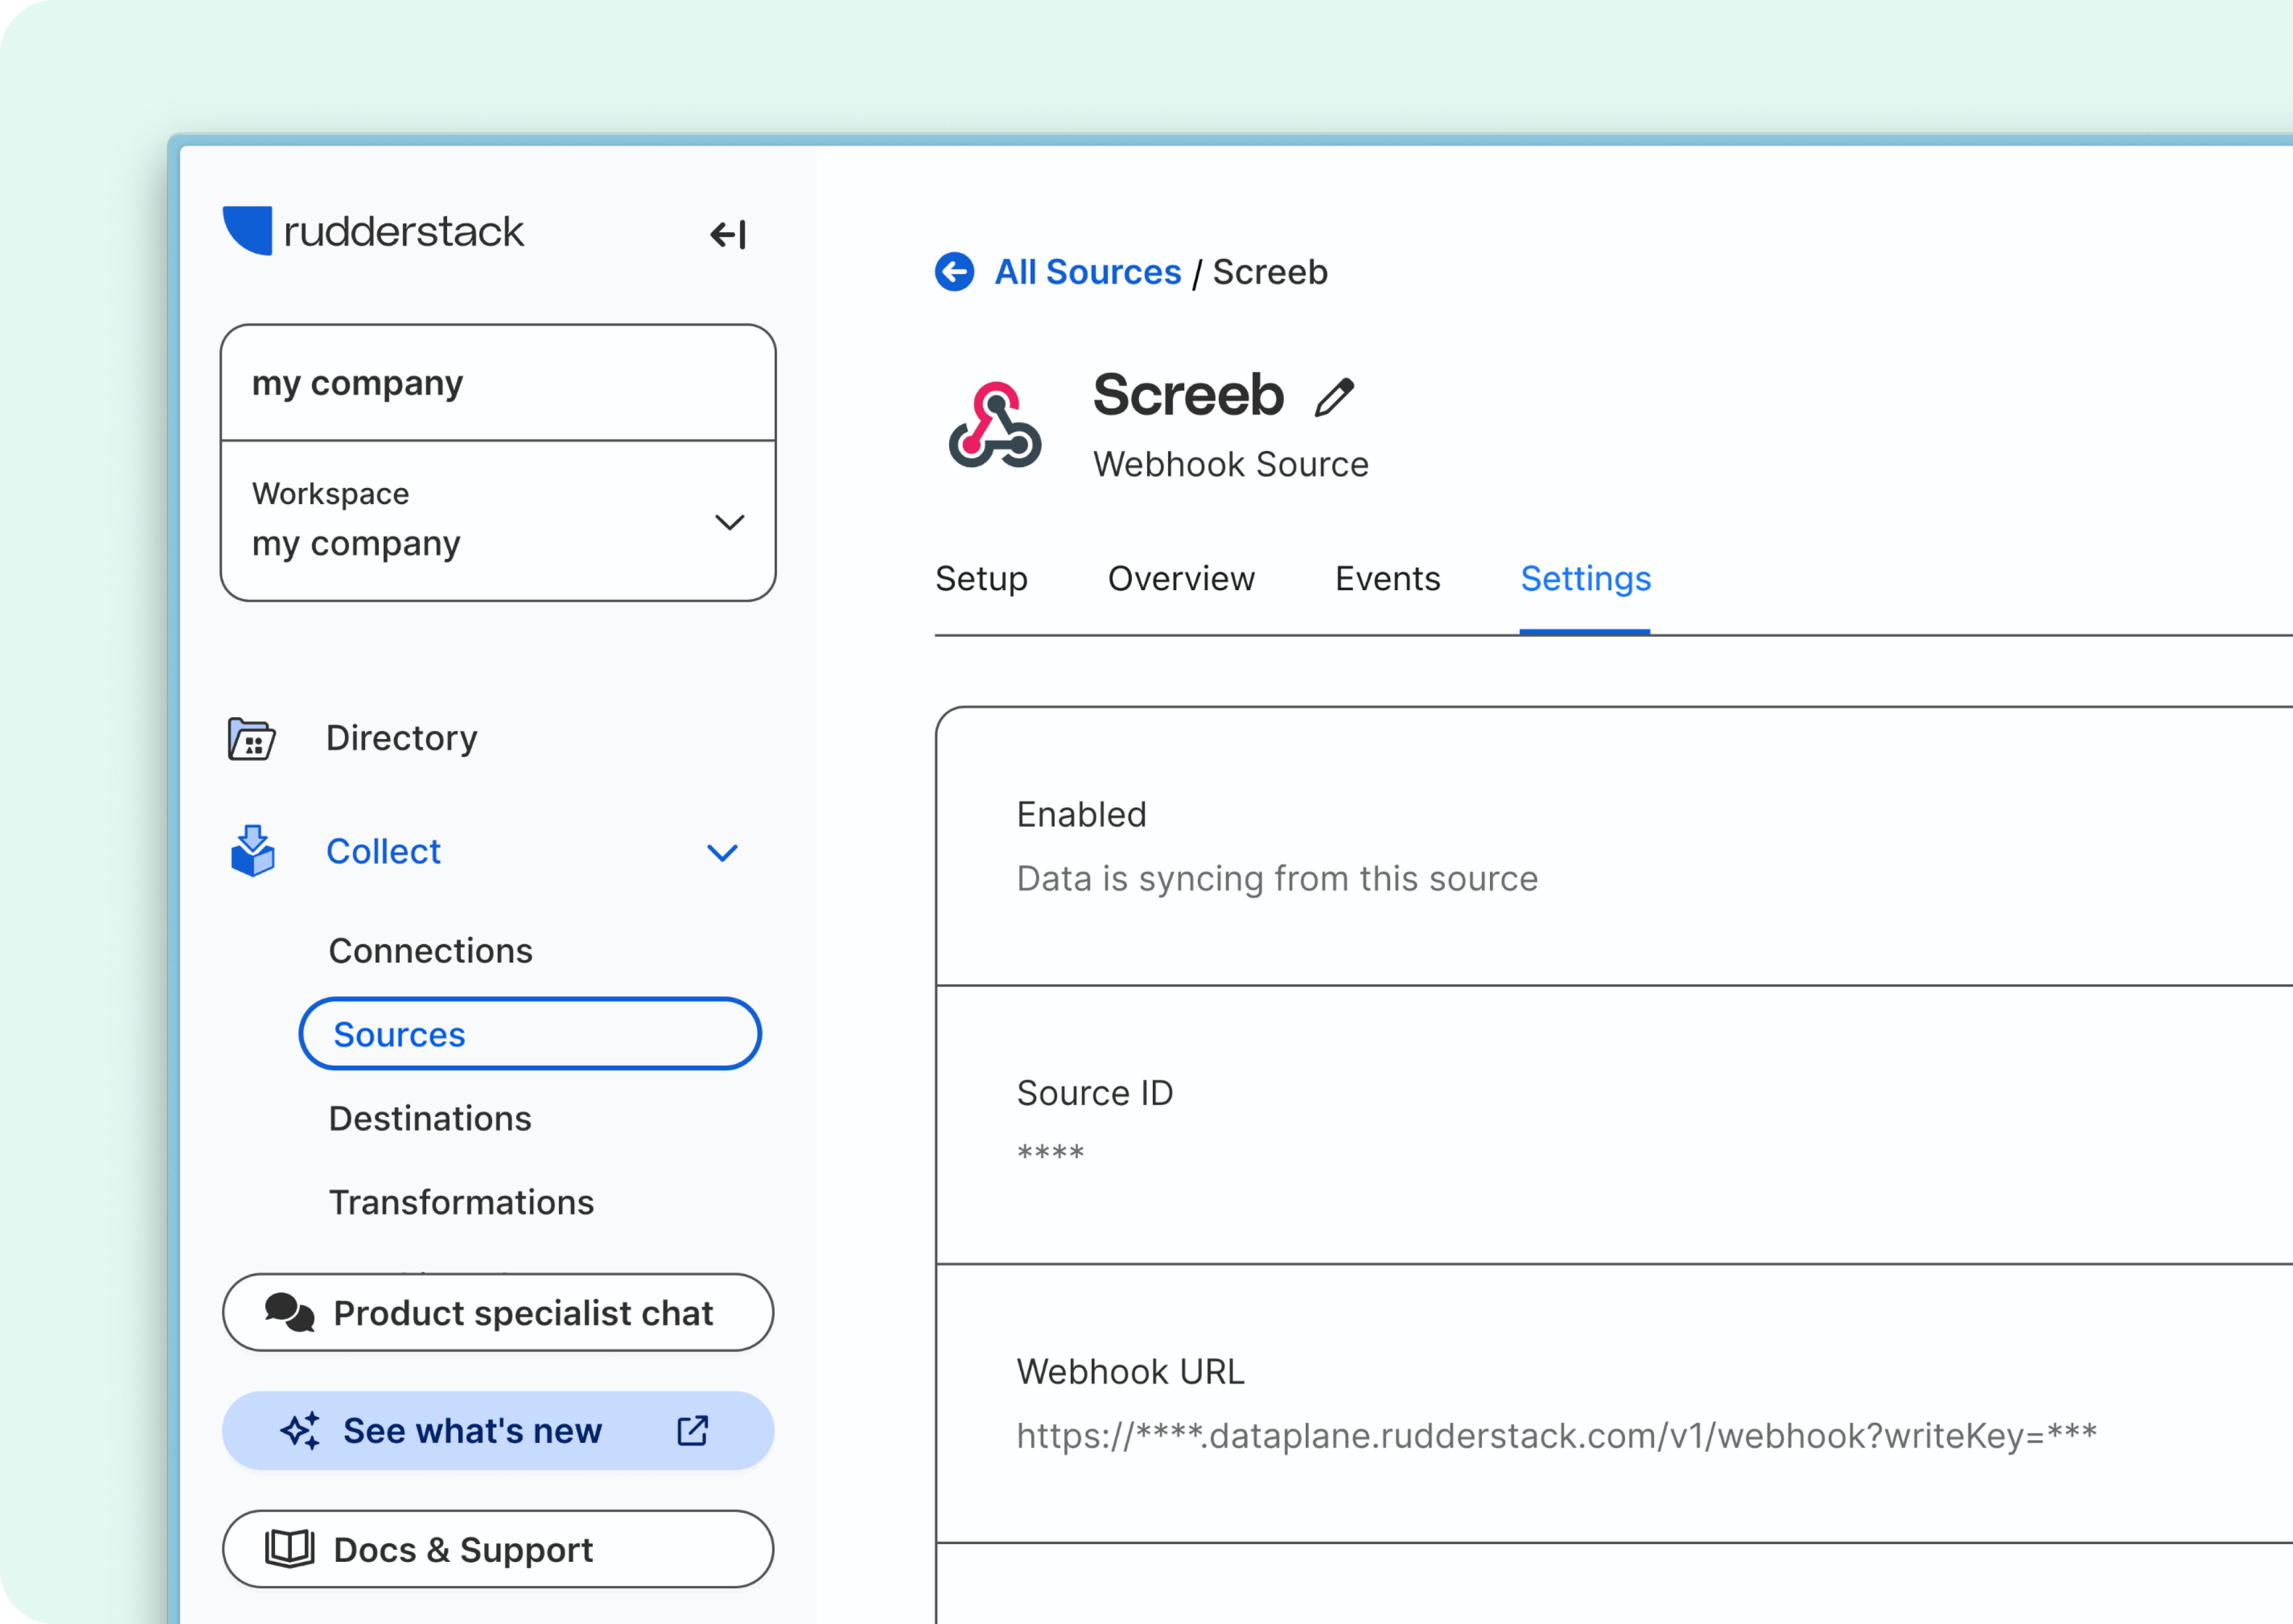Open the All Sources breadcrumb link

(1087, 272)
